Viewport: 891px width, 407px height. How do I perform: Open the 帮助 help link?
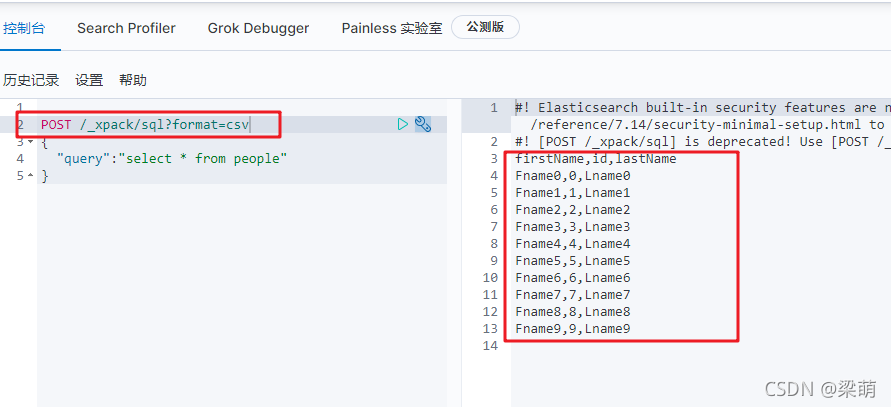click(133, 80)
